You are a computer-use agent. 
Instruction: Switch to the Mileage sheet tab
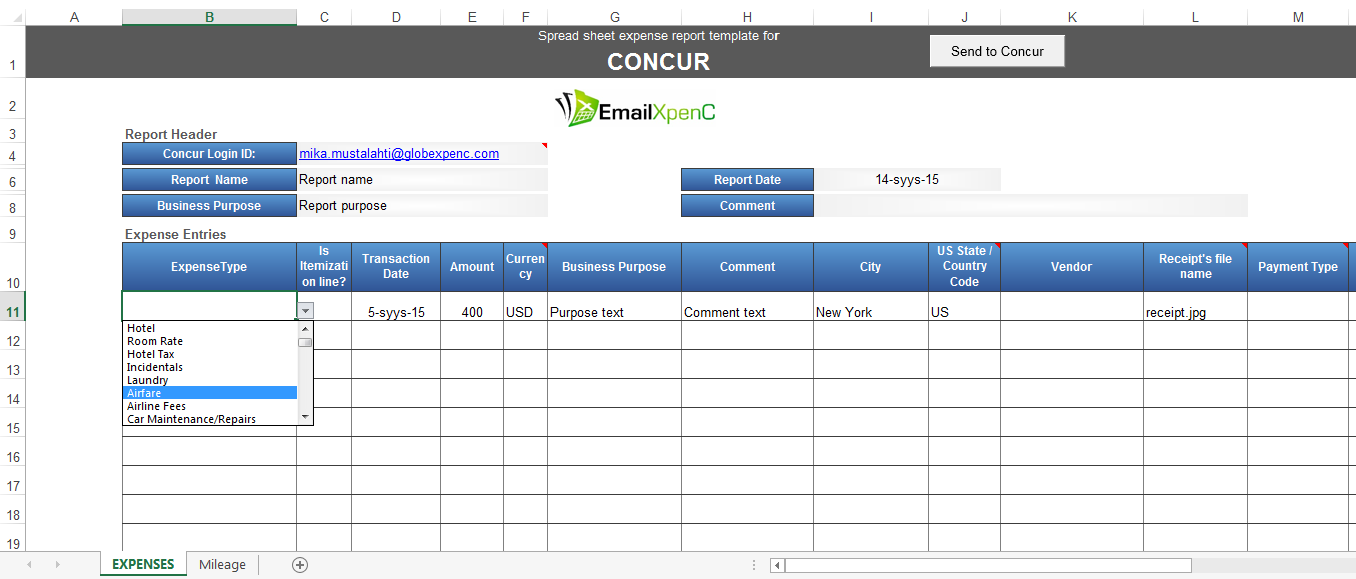point(222,565)
